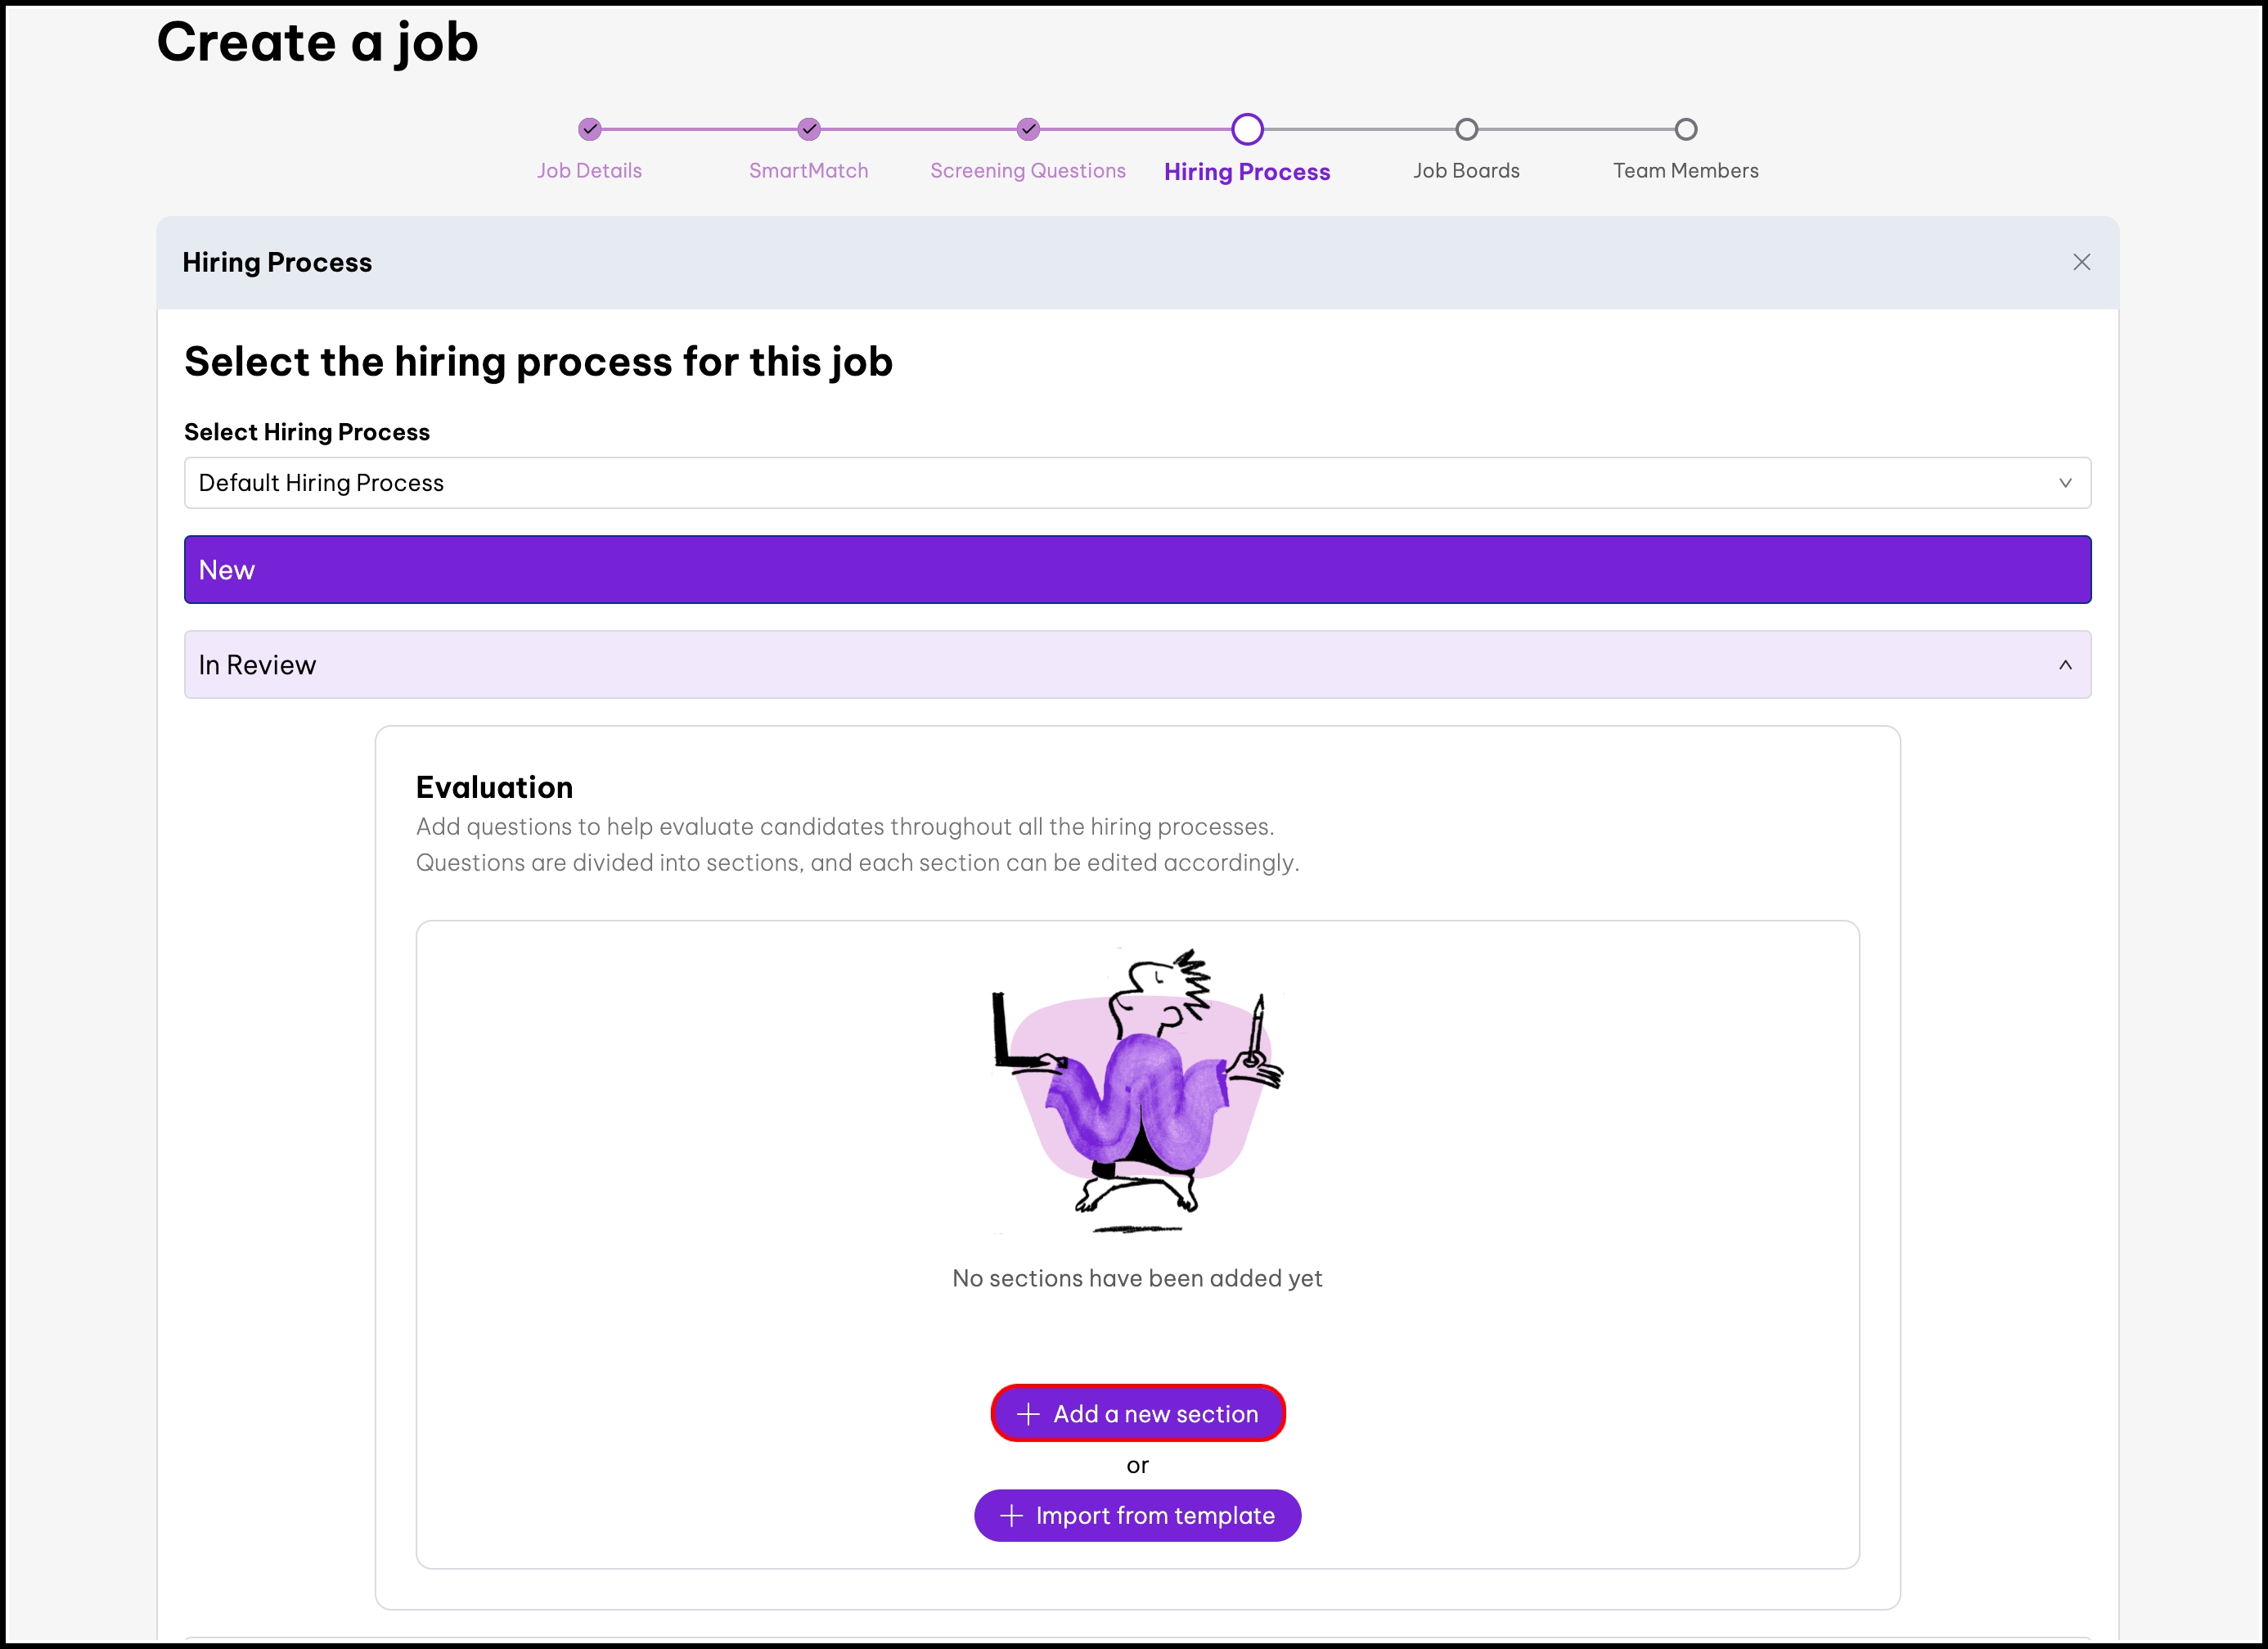Click the Default Hiring Process dropdown arrow

click(x=2065, y=483)
